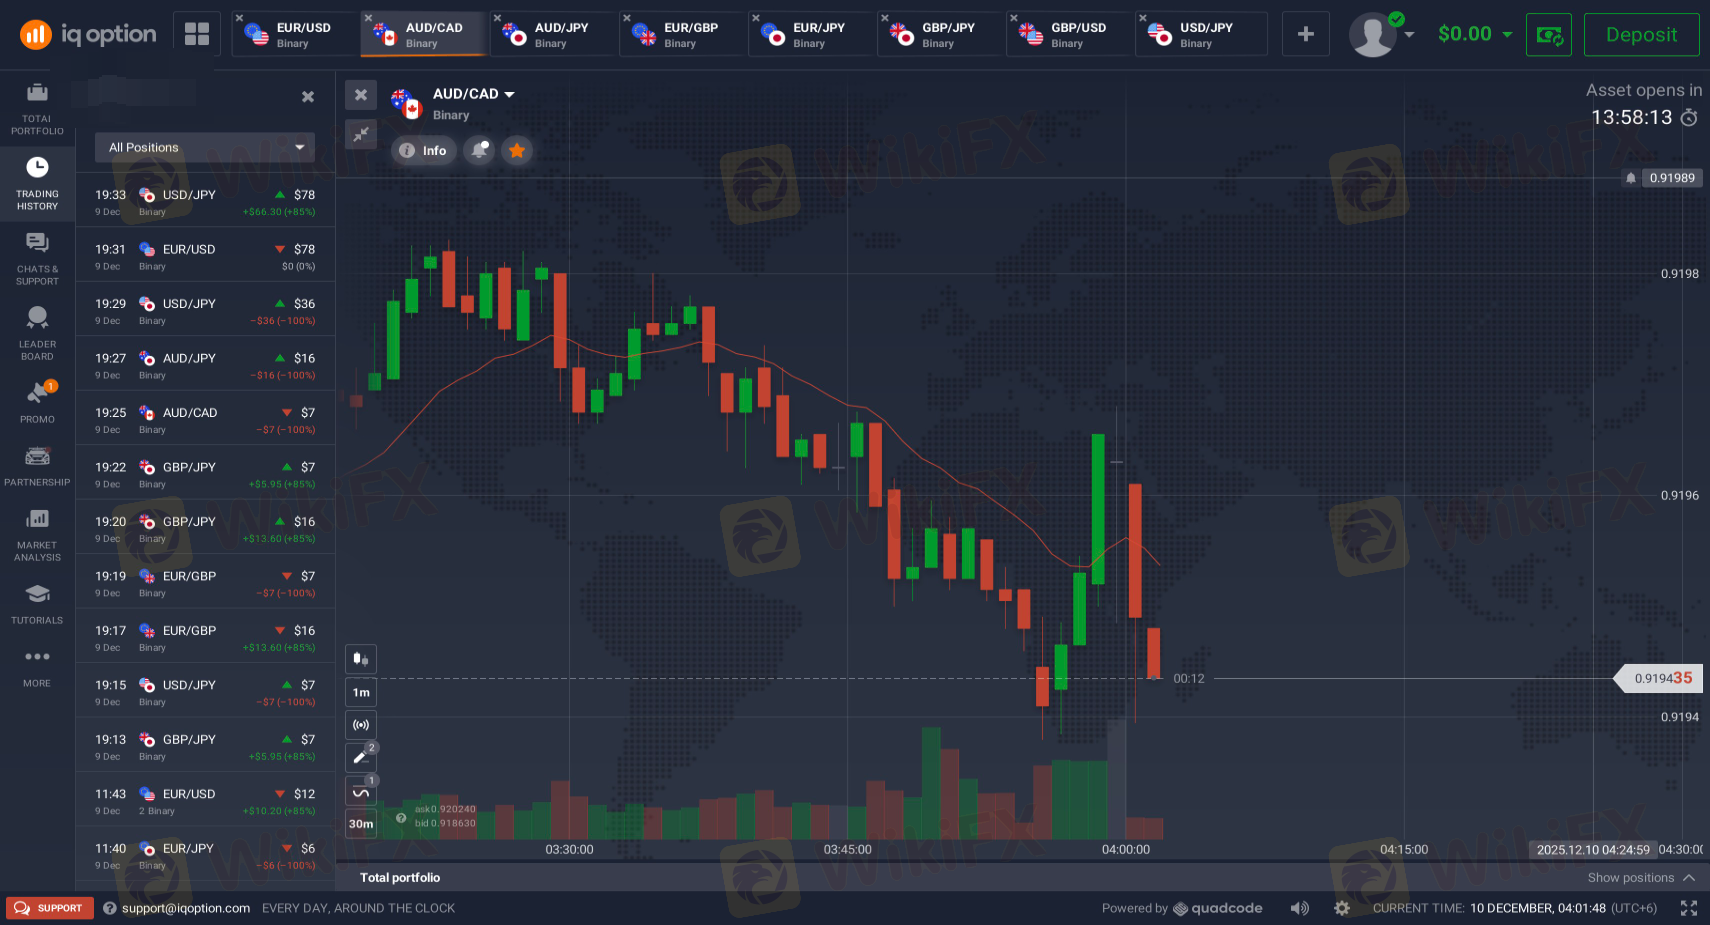Open Total Portfolio in the sidebar
Screen dimensions: 1710x925
point(37,110)
